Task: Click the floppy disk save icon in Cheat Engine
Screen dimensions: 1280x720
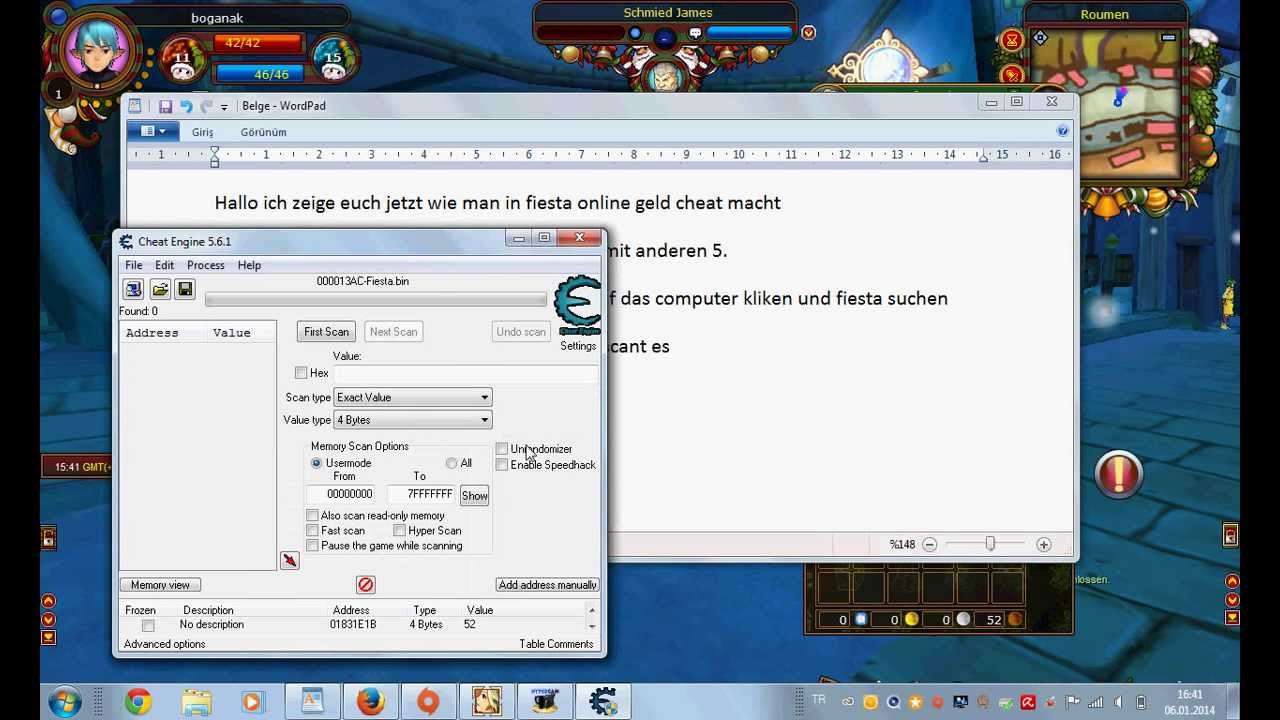Action: (185, 289)
